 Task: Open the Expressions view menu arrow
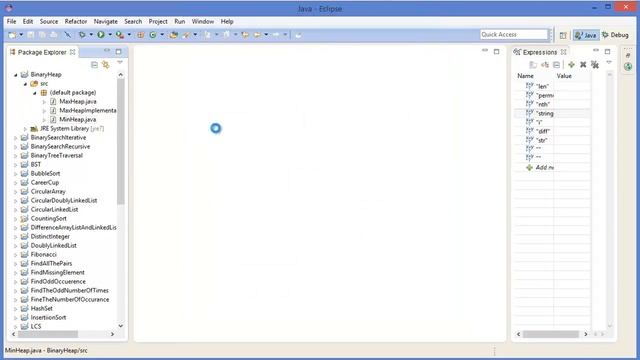[x=609, y=62]
